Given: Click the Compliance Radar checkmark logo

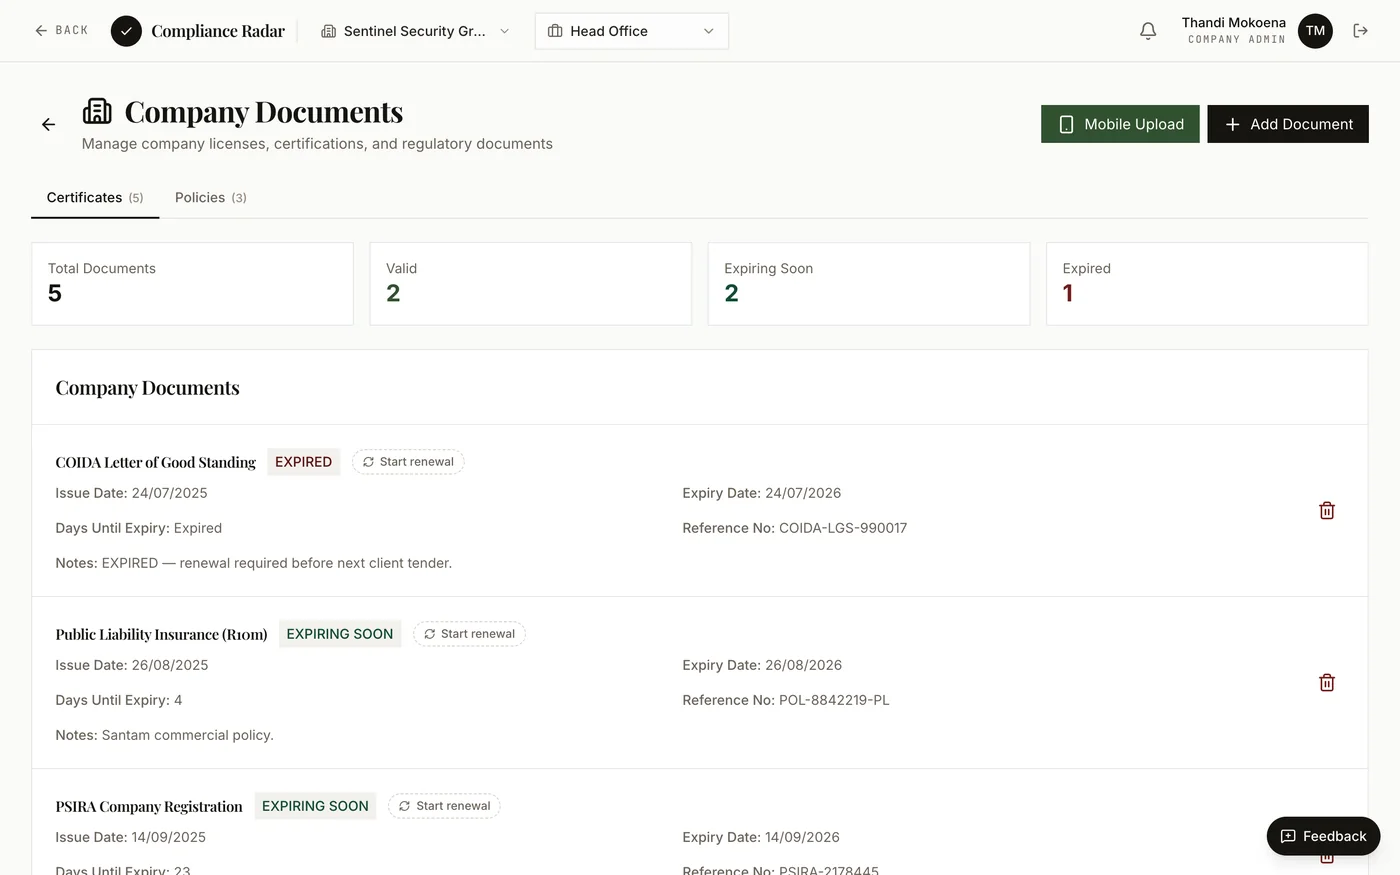Looking at the screenshot, I should coord(126,31).
